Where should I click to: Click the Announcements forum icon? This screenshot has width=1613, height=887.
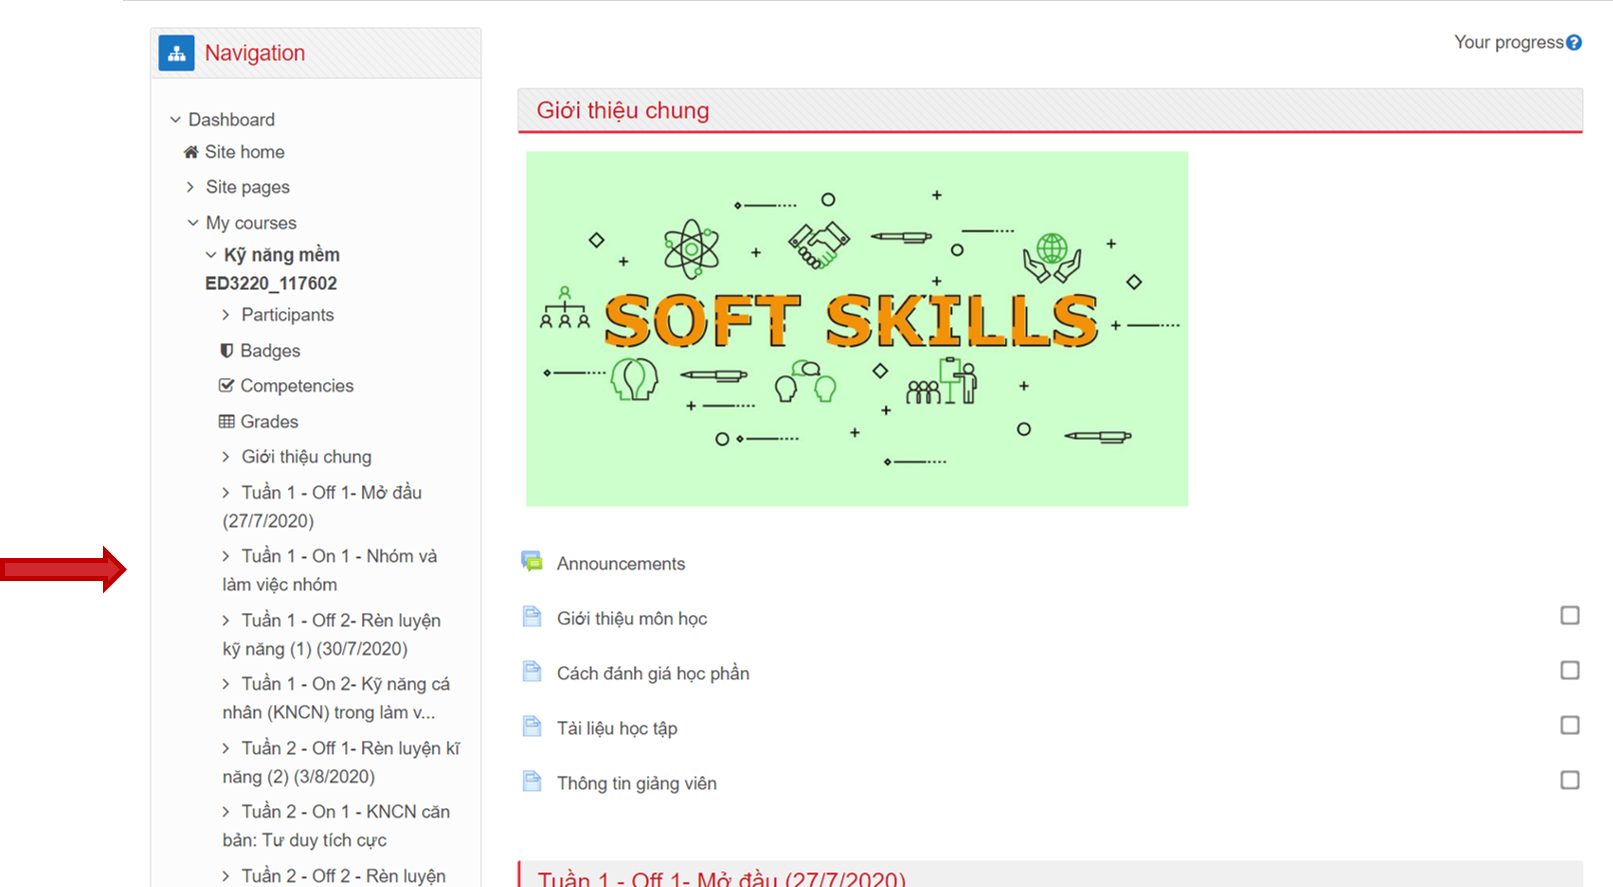[532, 562]
